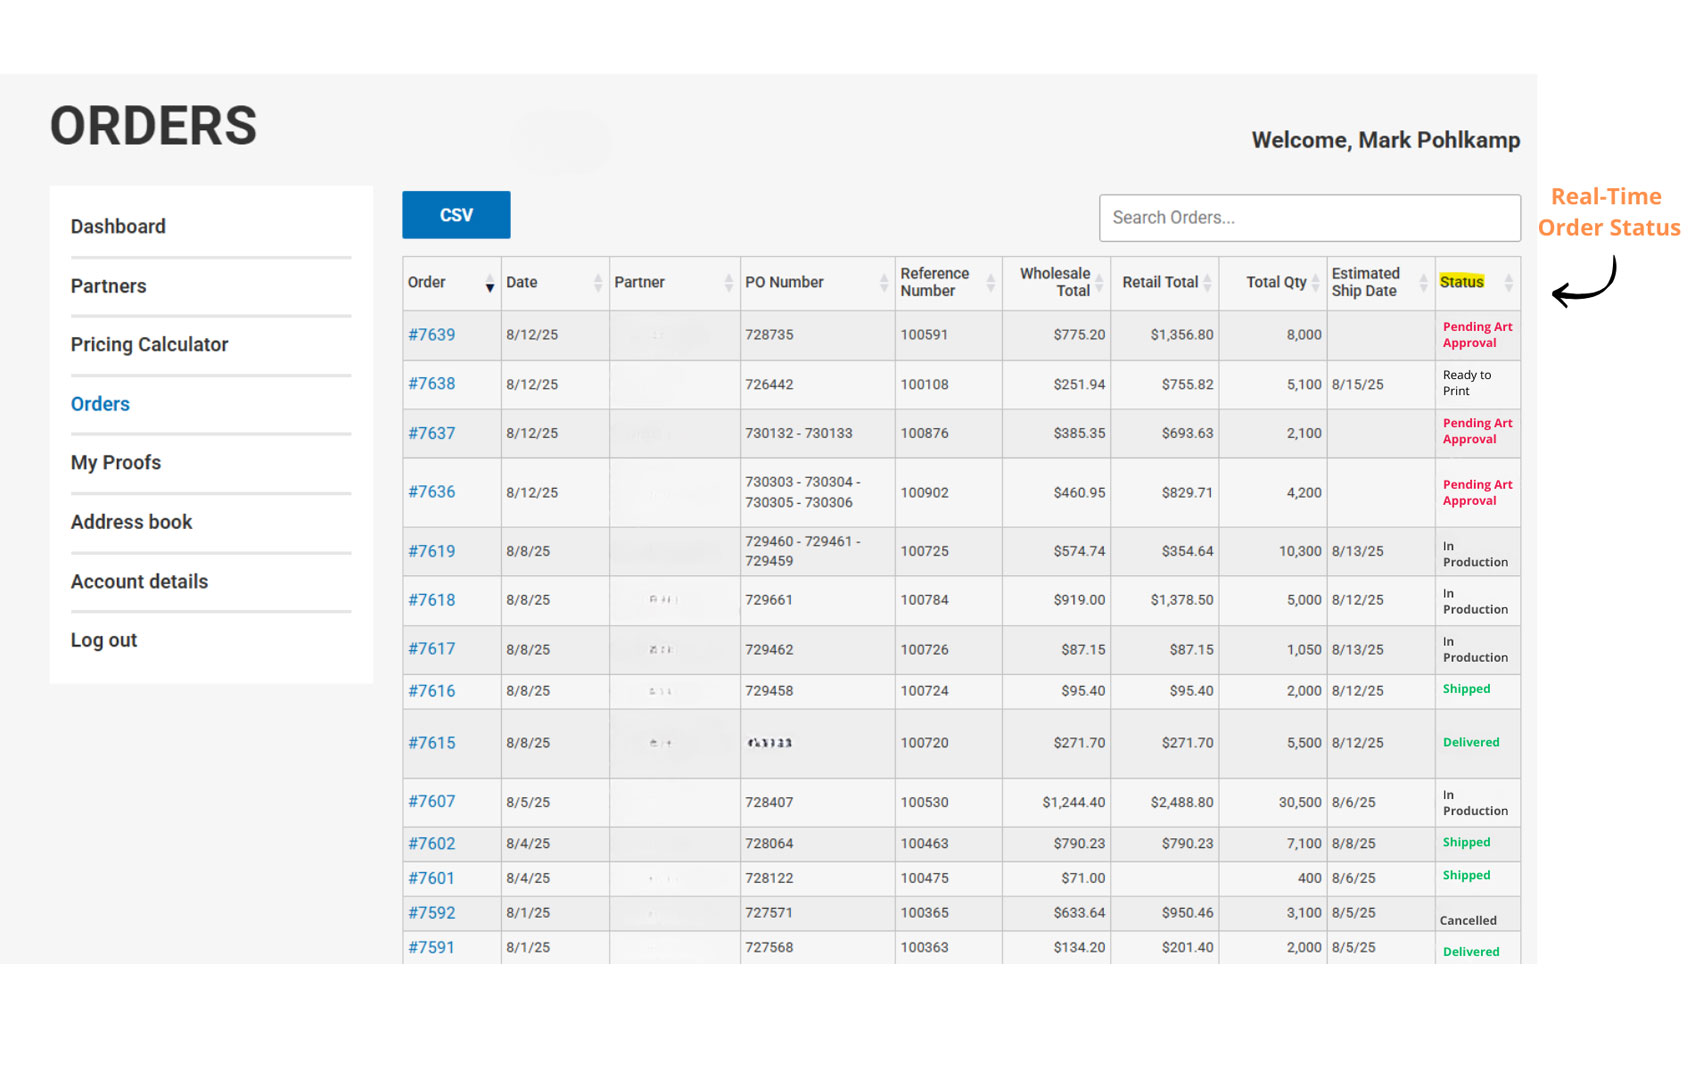Open order #7602
Image resolution: width=1695 pixels, height=1080 pixels.
click(431, 844)
